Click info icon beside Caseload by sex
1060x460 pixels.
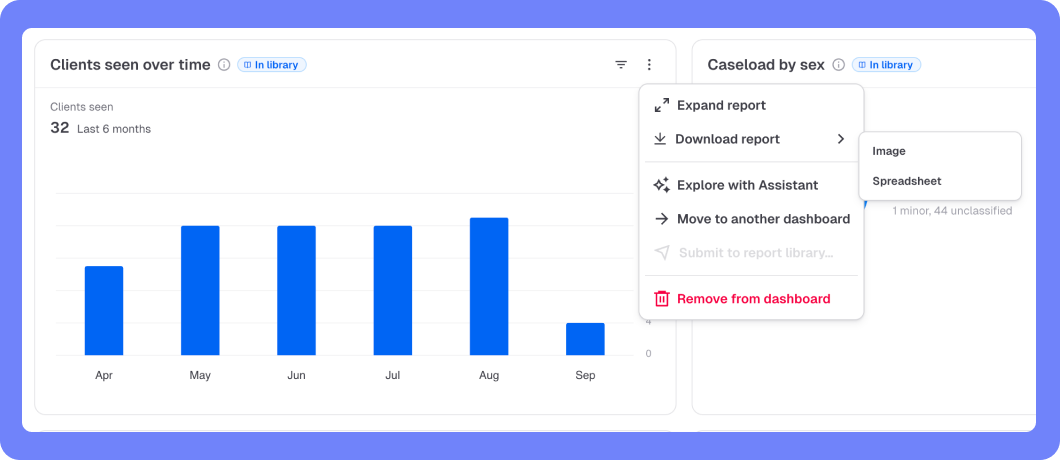pos(838,65)
